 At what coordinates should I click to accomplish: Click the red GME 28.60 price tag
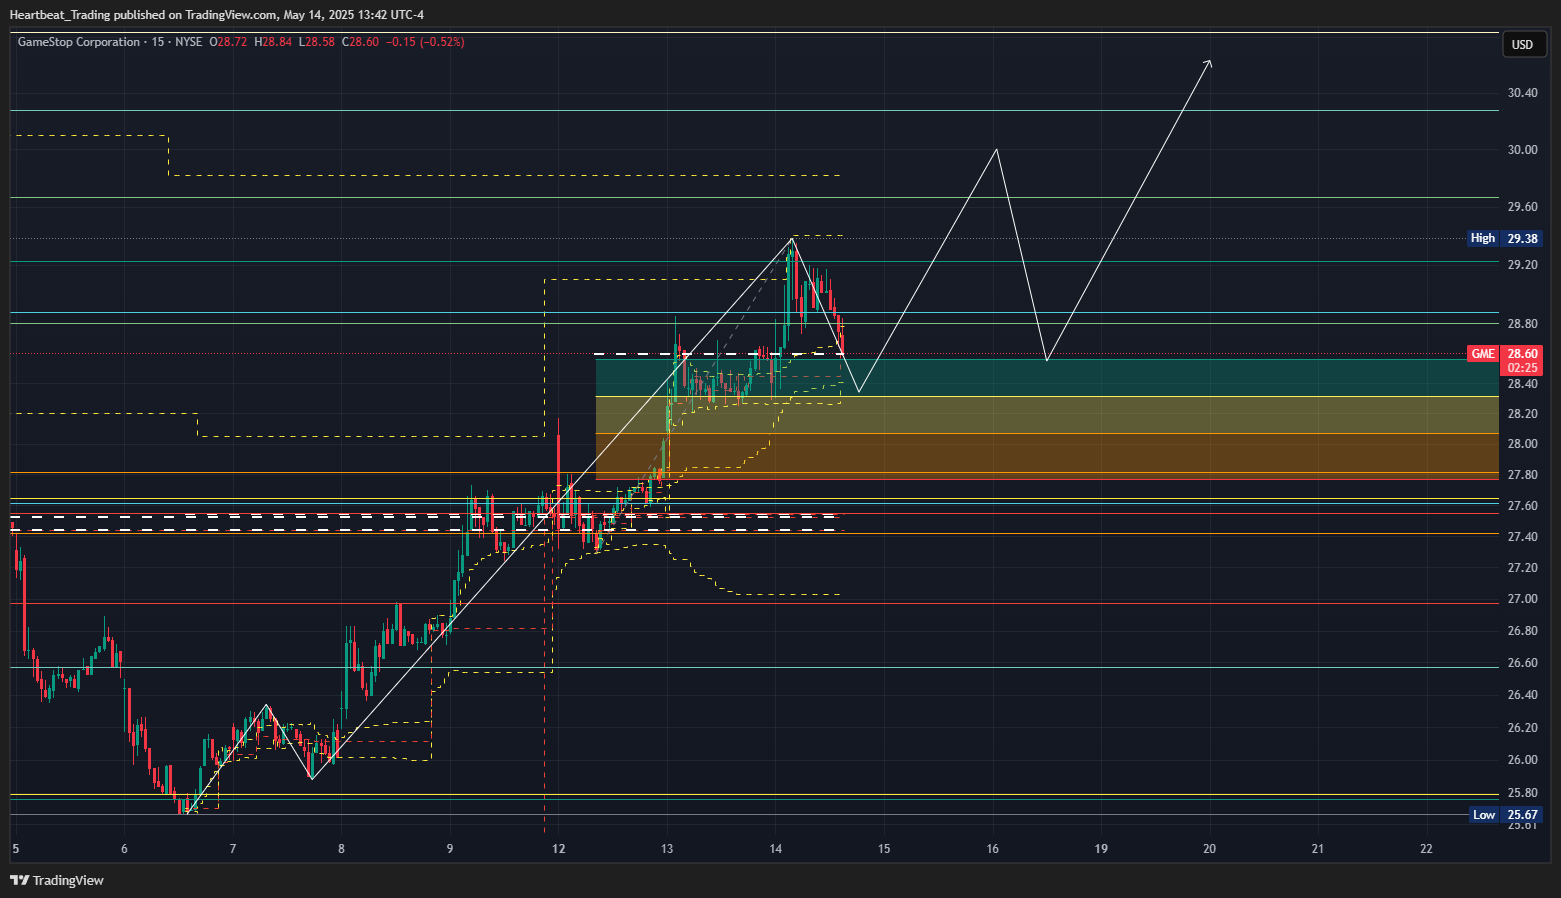[1505, 361]
